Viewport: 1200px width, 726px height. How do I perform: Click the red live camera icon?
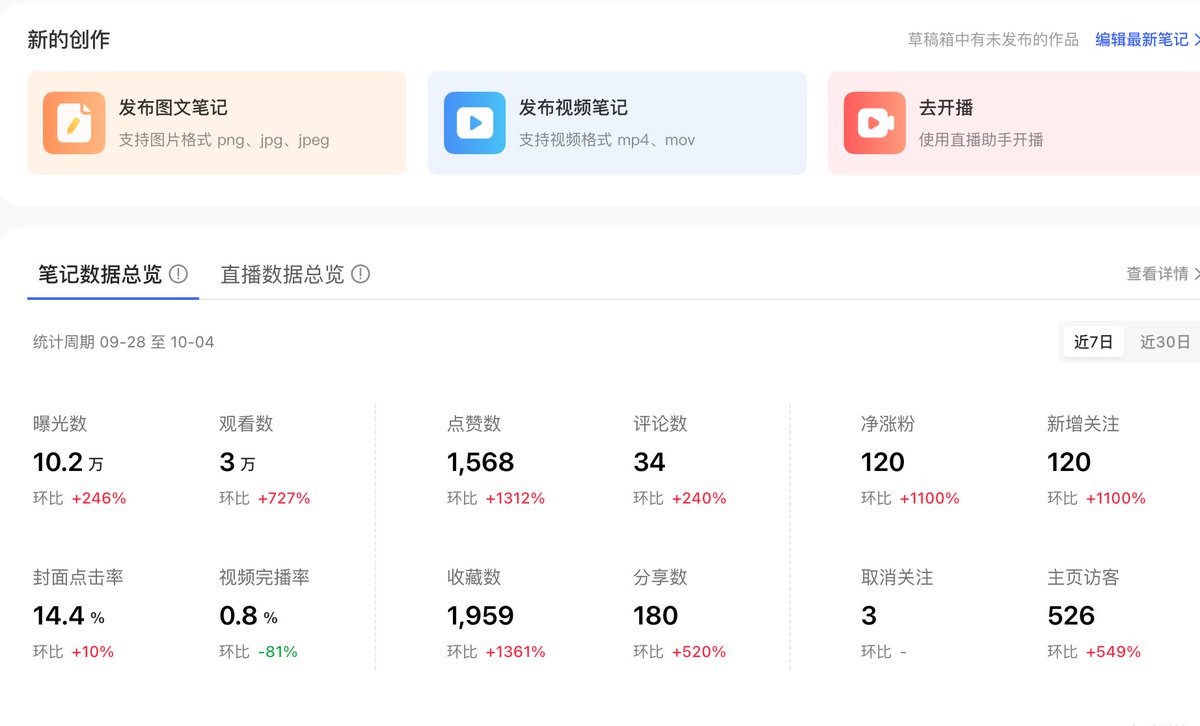tap(874, 123)
